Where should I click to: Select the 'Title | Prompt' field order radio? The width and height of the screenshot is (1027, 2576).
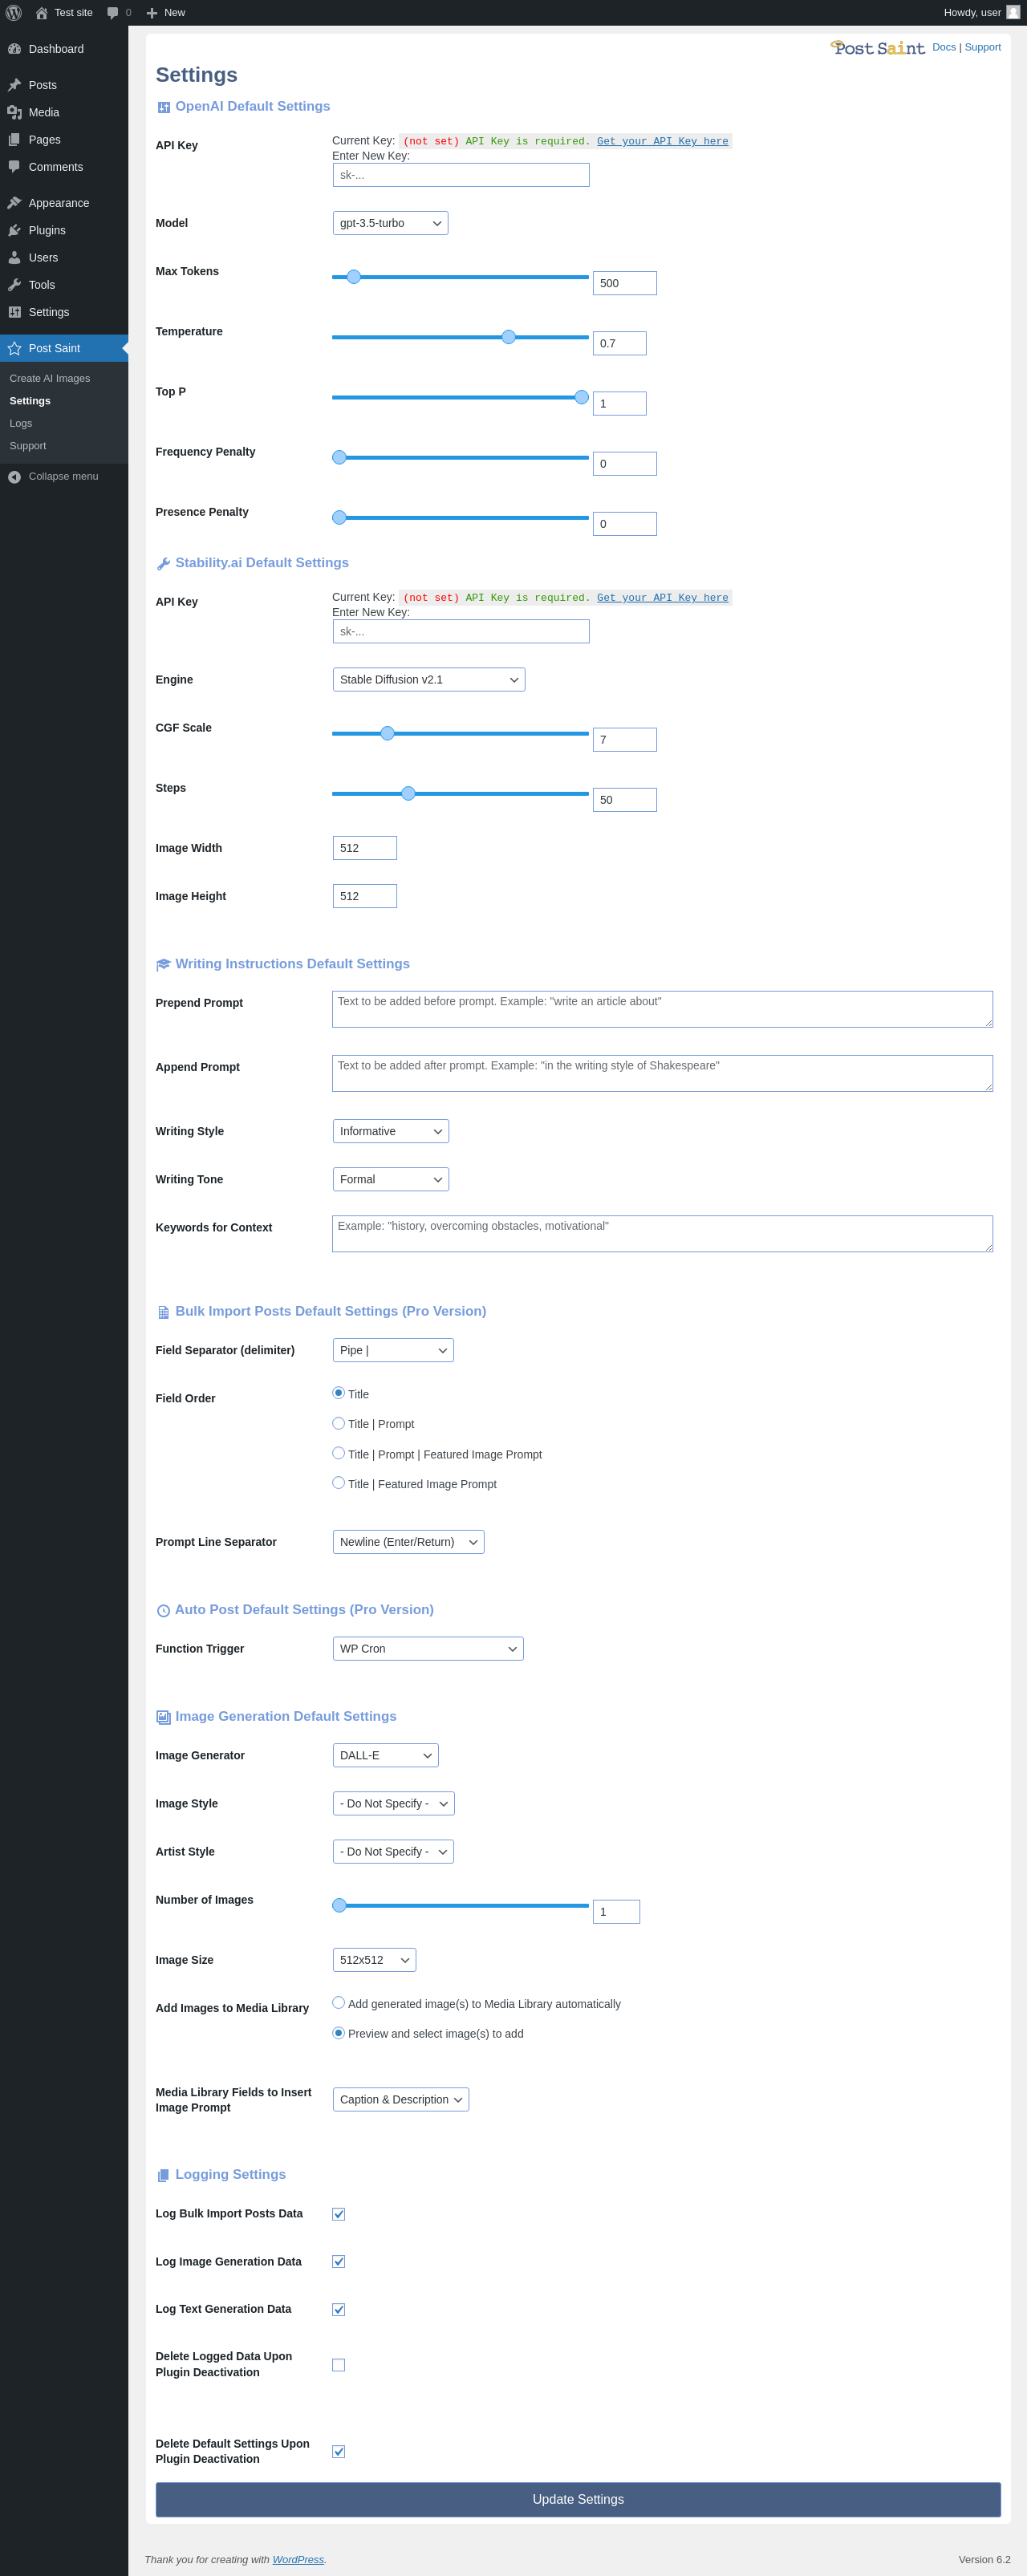338,1423
